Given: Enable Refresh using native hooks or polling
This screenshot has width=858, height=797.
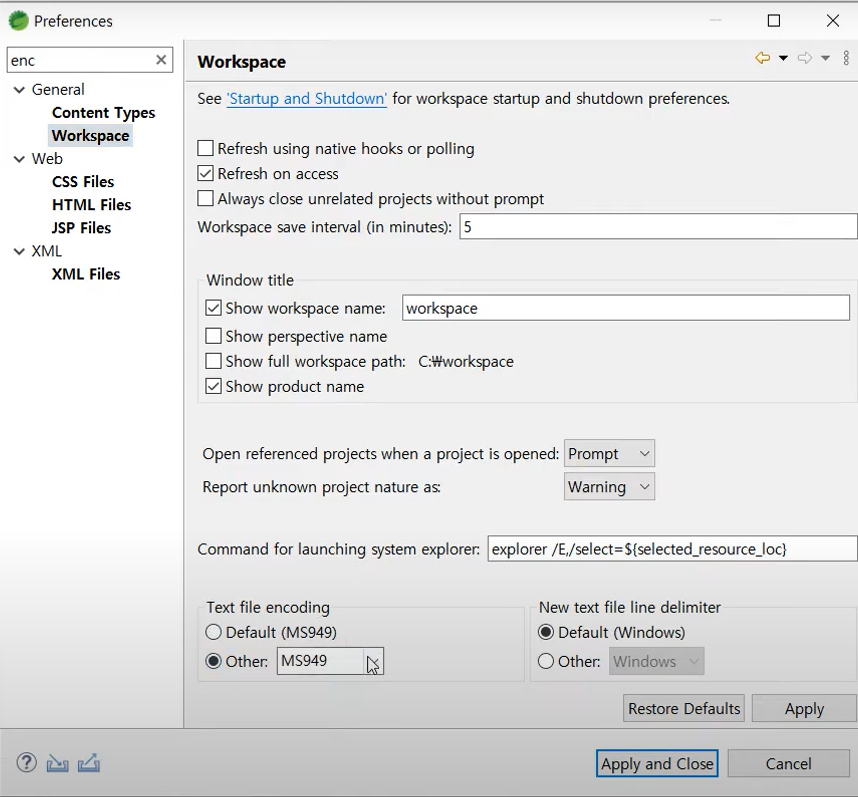Looking at the screenshot, I should (x=205, y=148).
